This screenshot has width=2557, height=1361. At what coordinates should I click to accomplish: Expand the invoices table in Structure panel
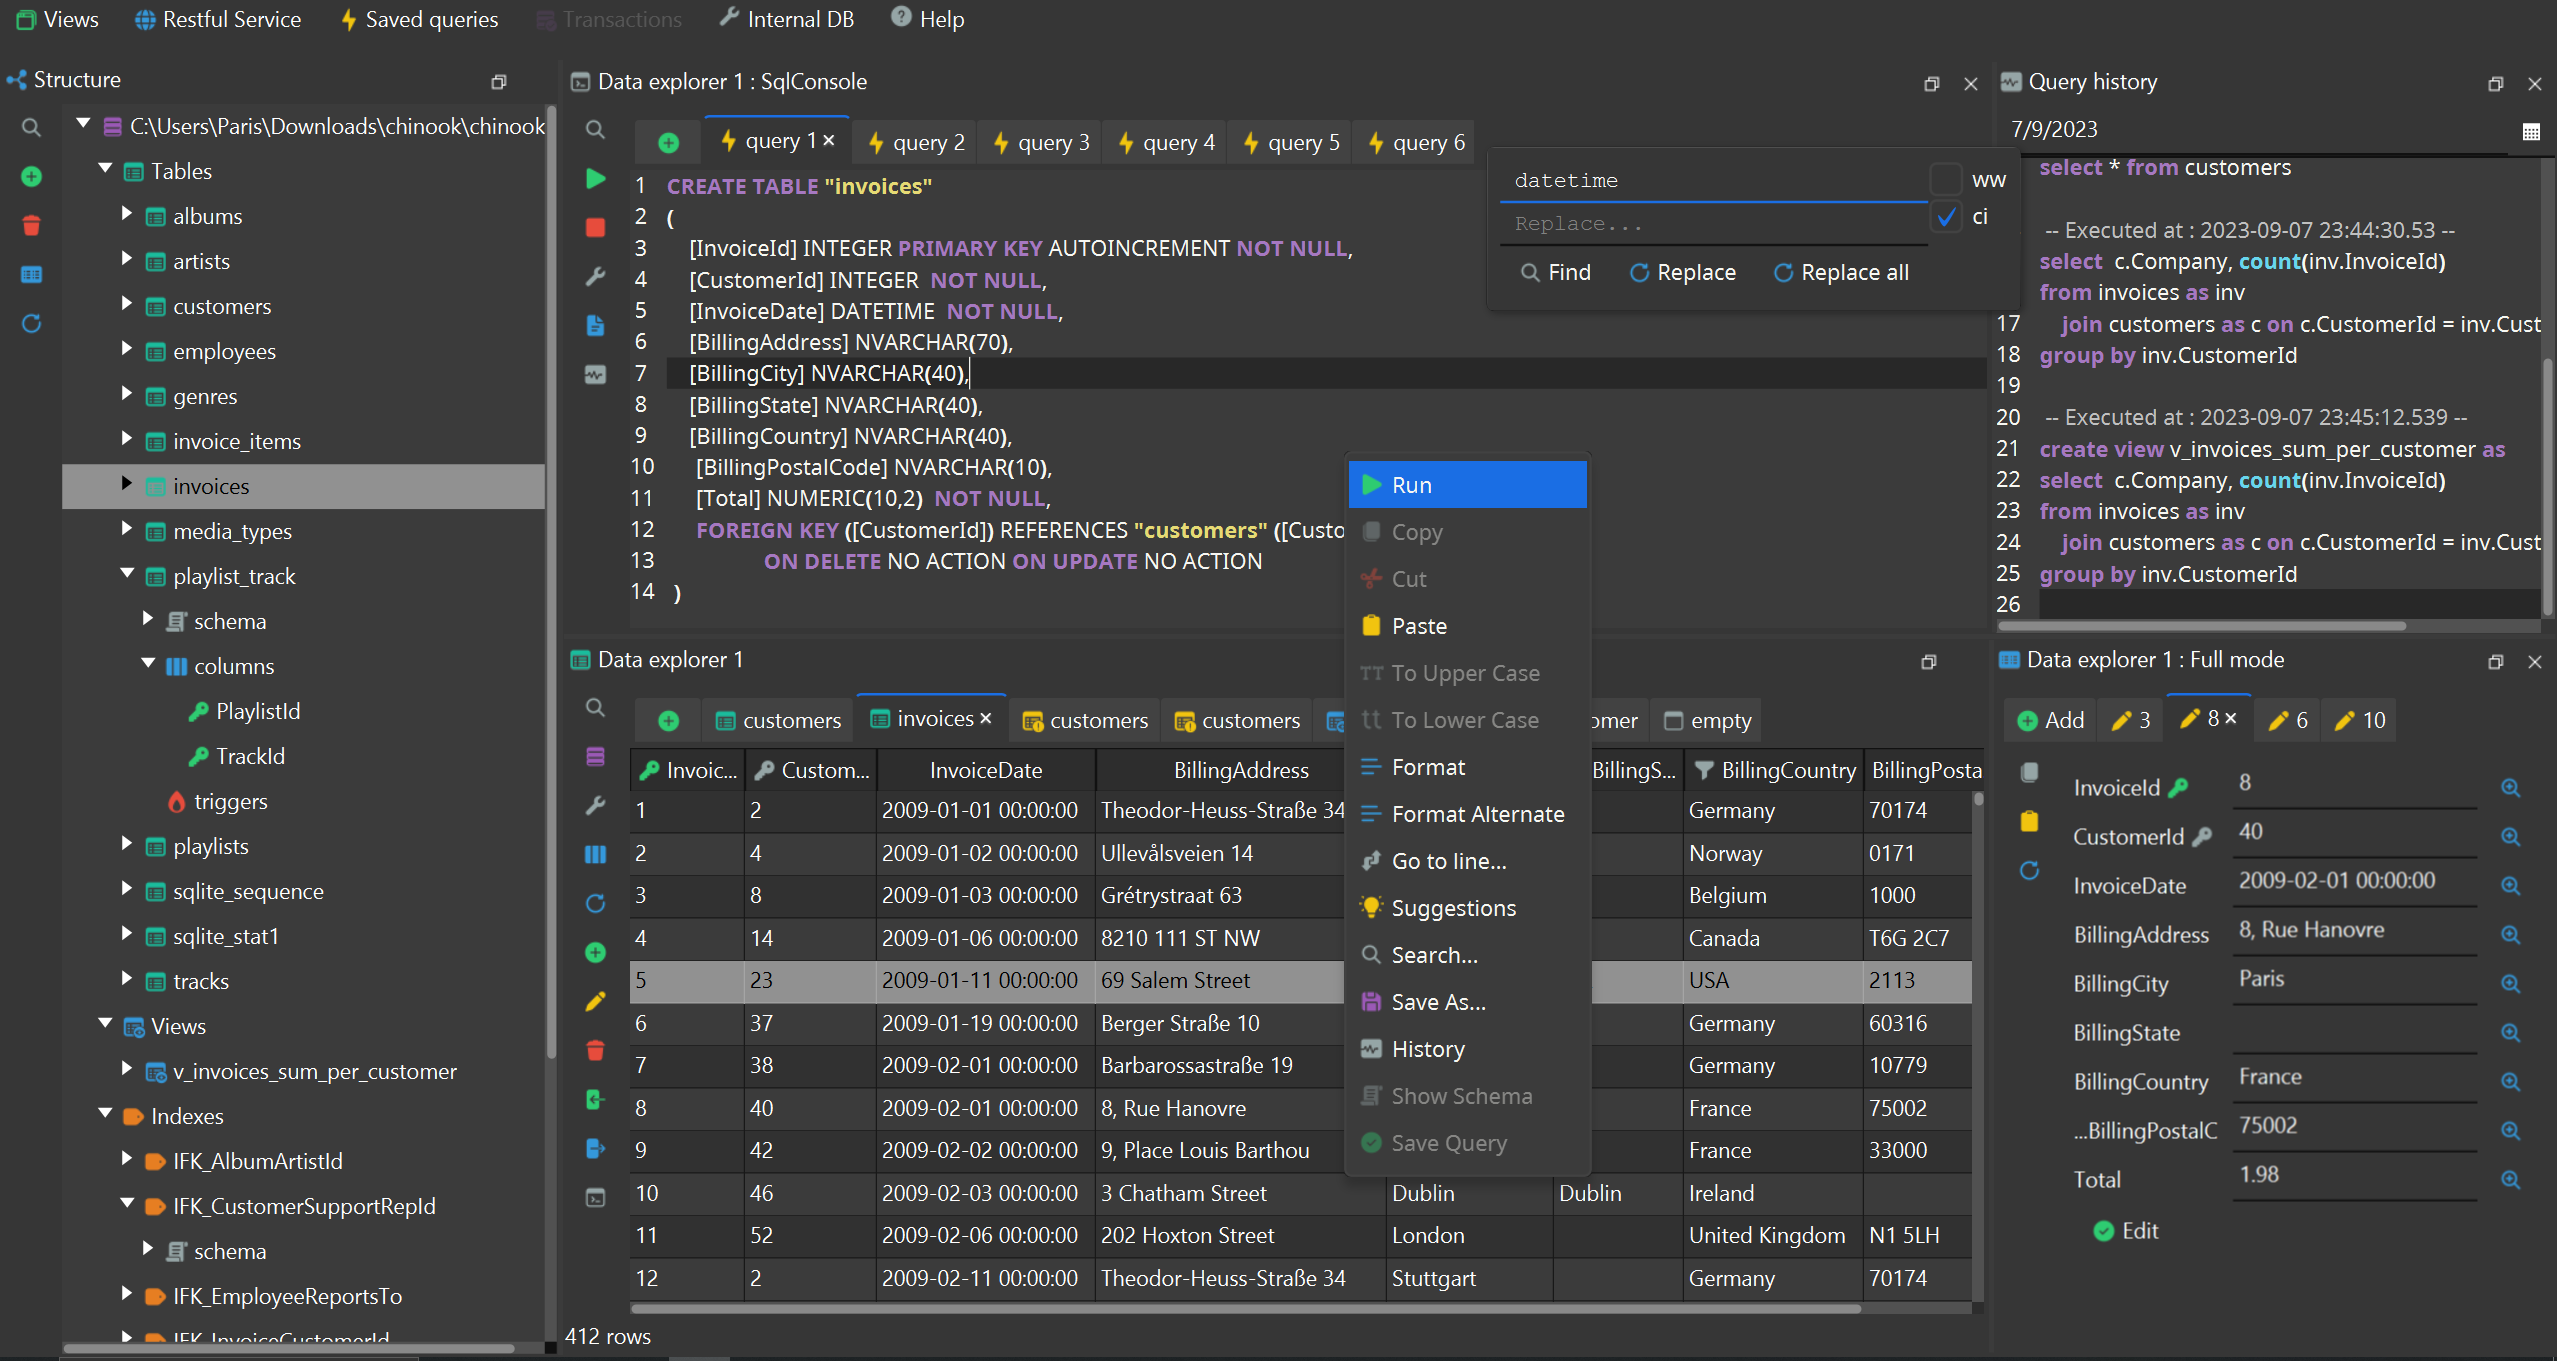coord(127,485)
